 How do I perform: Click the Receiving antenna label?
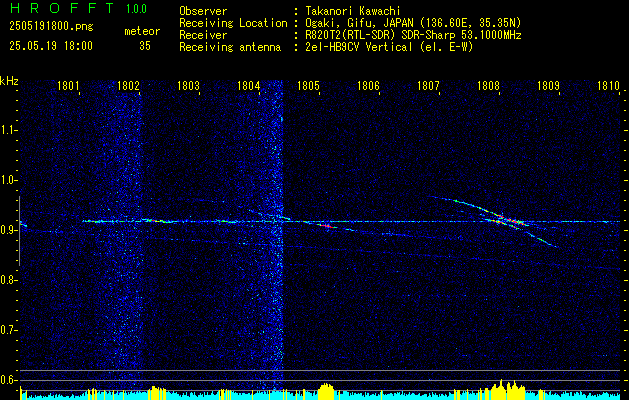pos(230,47)
